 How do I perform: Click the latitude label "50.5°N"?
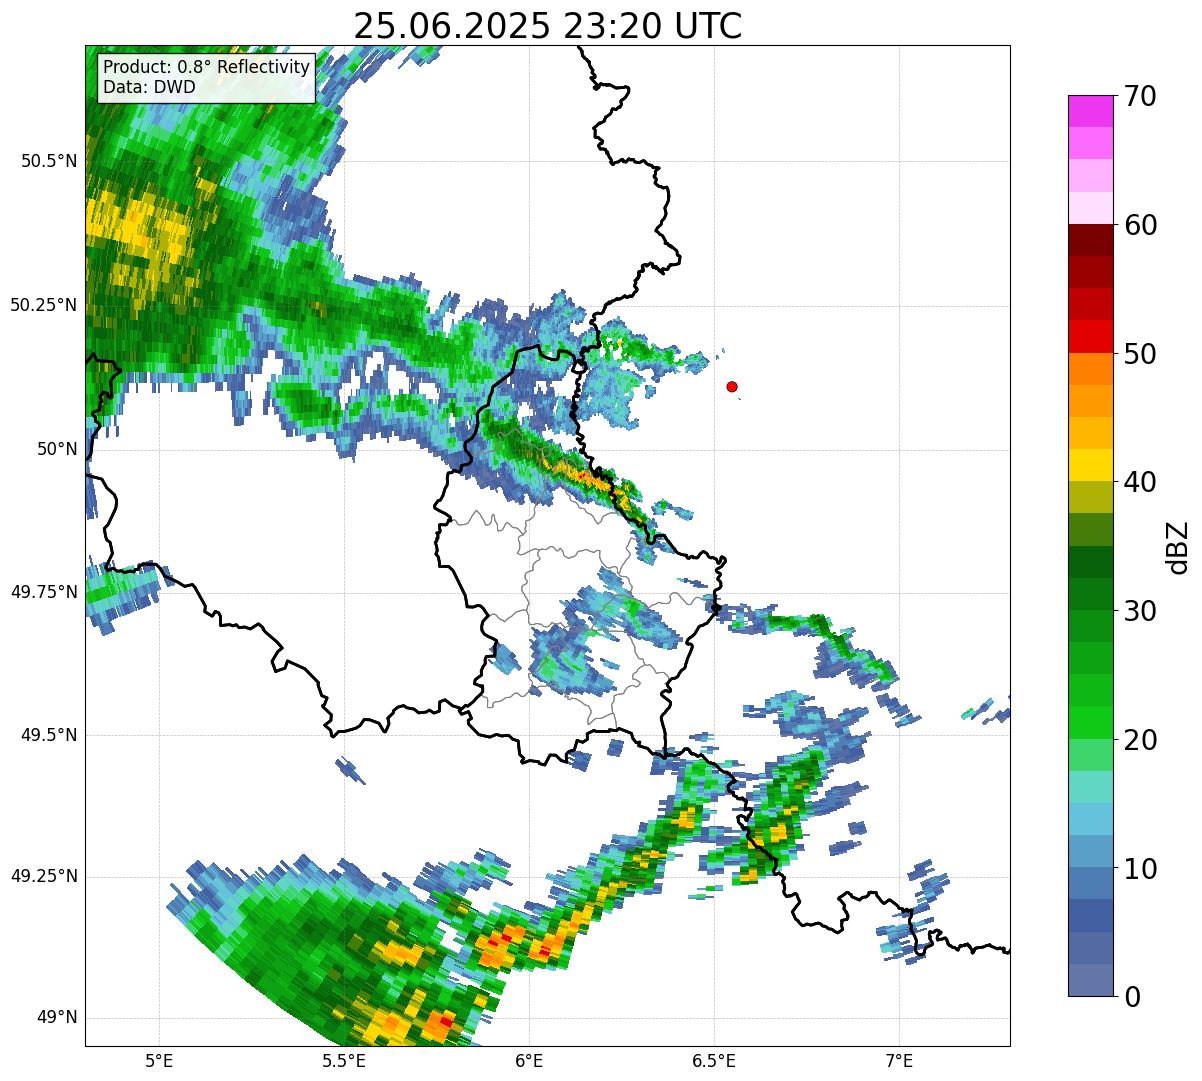click(x=48, y=161)
